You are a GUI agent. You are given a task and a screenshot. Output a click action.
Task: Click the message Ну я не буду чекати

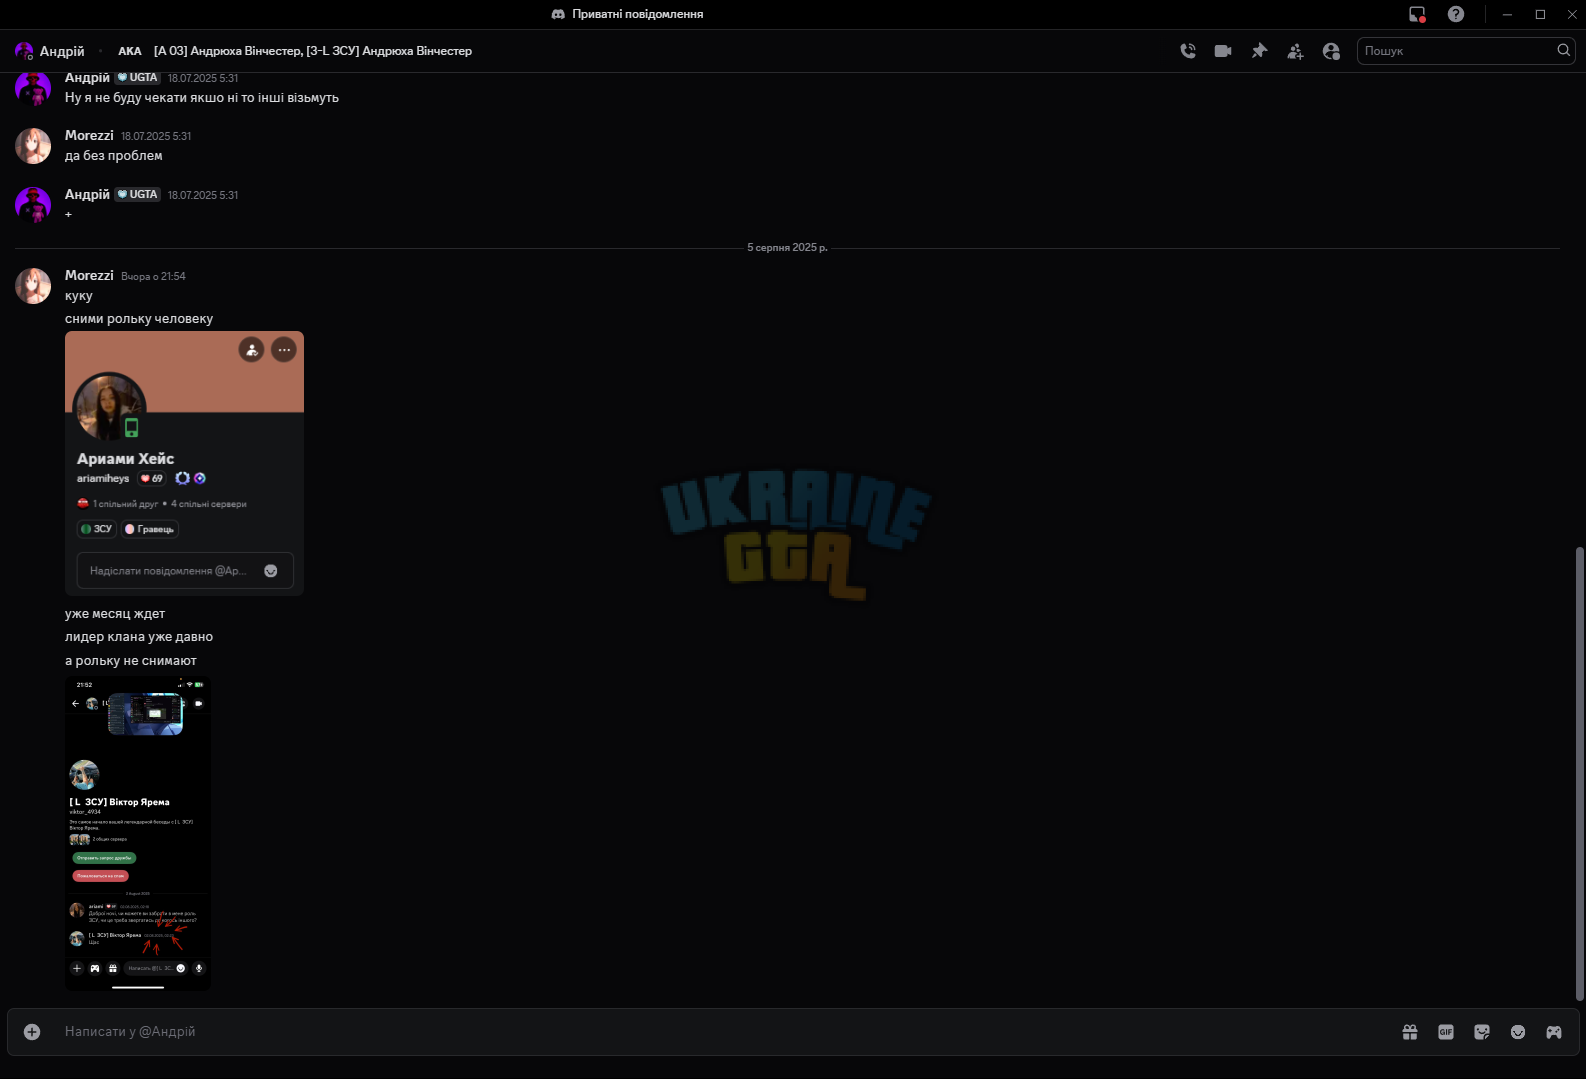pyautogui.click(x=202, y=98)
